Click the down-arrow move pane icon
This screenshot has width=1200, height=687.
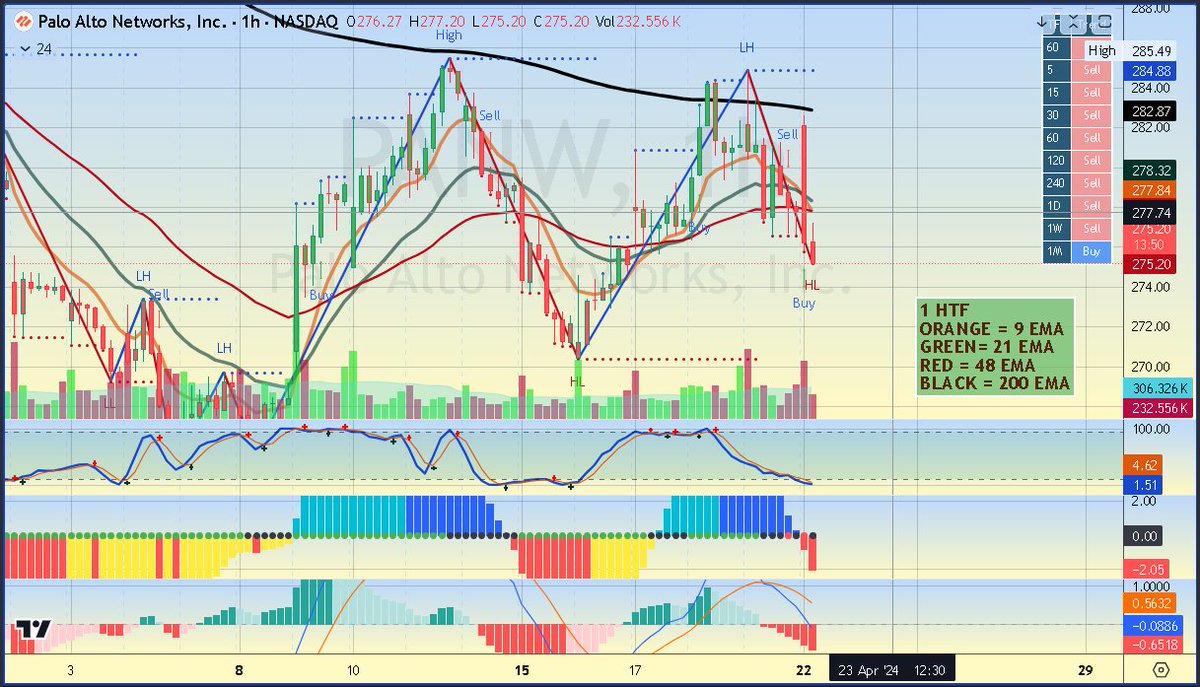pos(1042,20)
